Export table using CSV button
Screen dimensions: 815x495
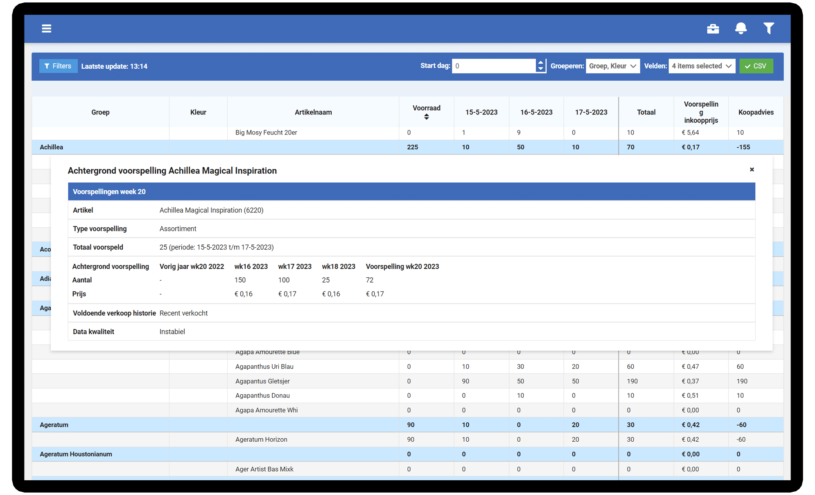756,66
